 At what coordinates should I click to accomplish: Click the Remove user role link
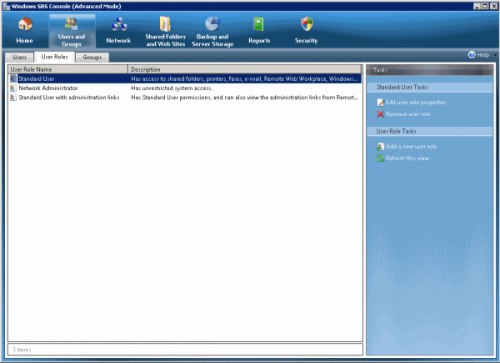[408, 114]
